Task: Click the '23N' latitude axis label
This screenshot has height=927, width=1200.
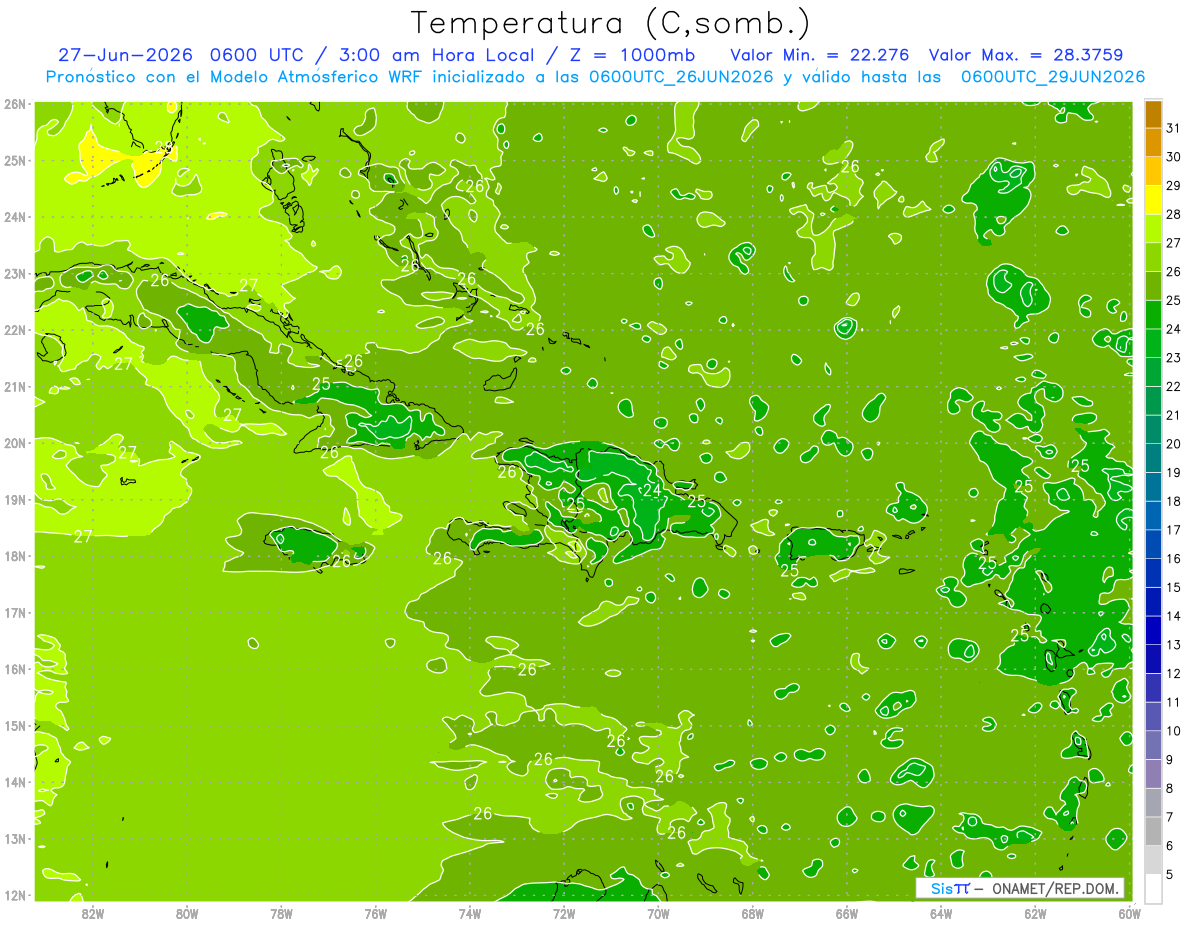Action: point(15,273)
